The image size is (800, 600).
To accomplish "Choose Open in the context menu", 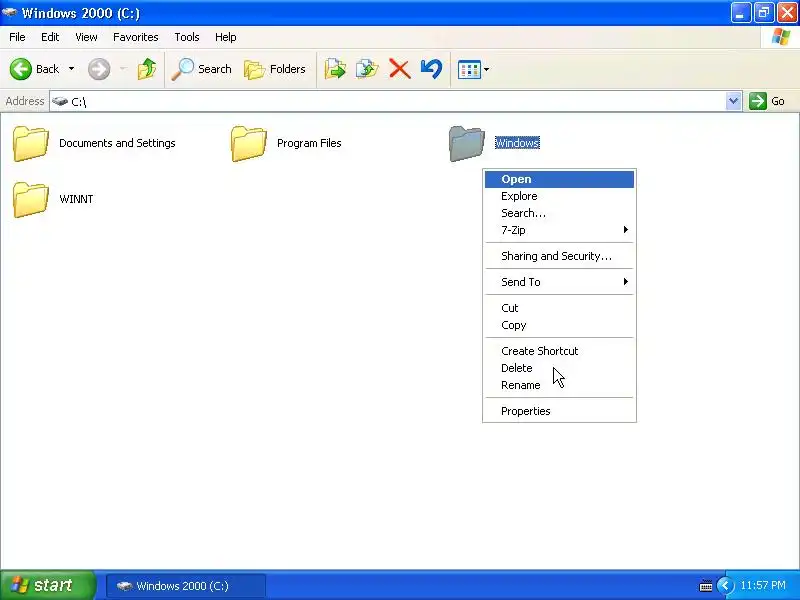I will coord(559,179).
